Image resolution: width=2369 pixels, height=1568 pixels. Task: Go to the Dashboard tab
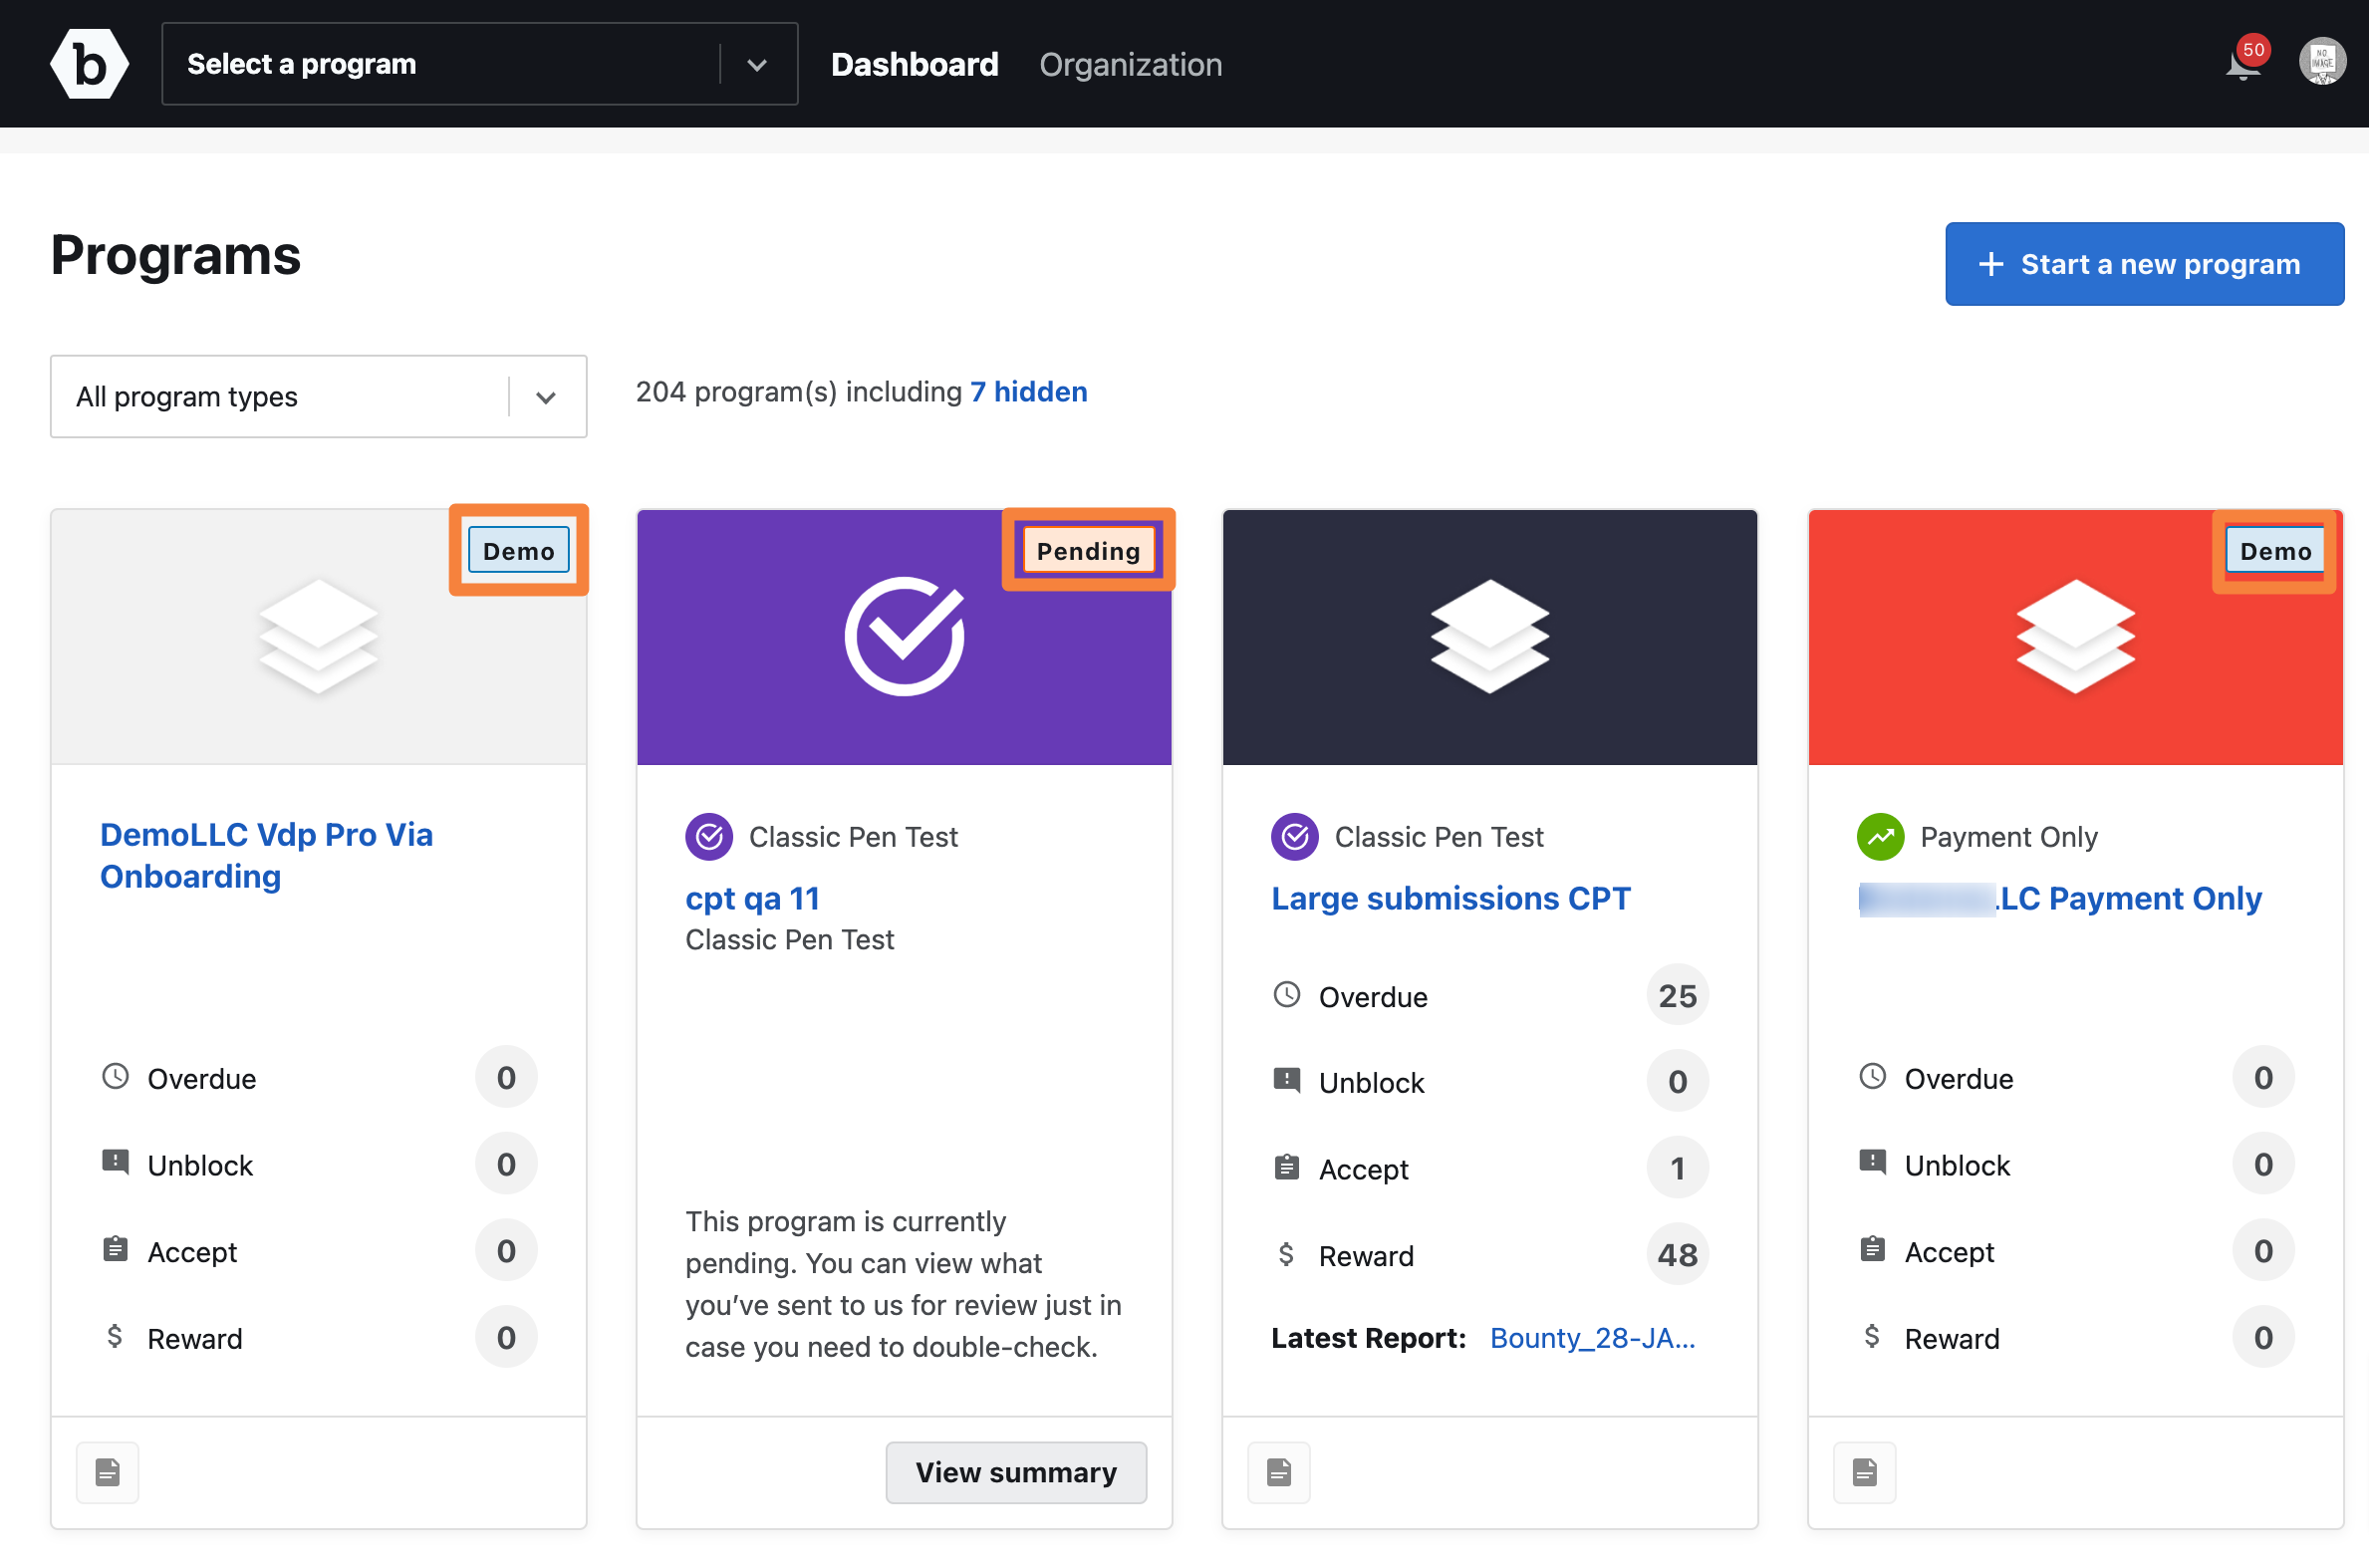pyautogui.click(x=914, y=65)
